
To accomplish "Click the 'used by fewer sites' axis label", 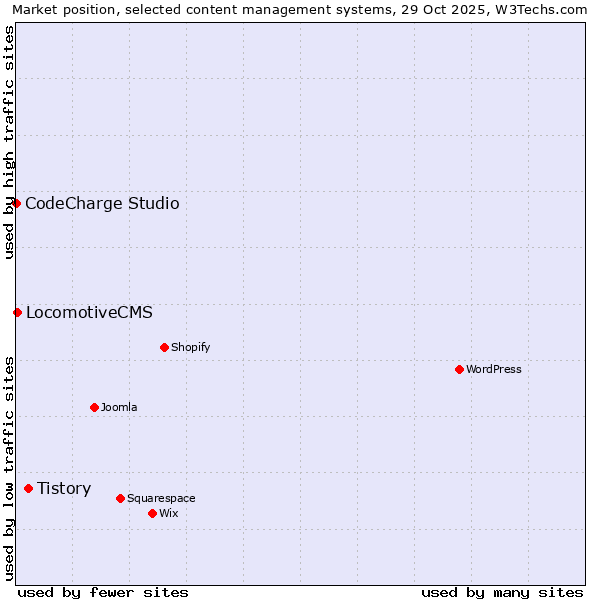I will pos(103,592).
